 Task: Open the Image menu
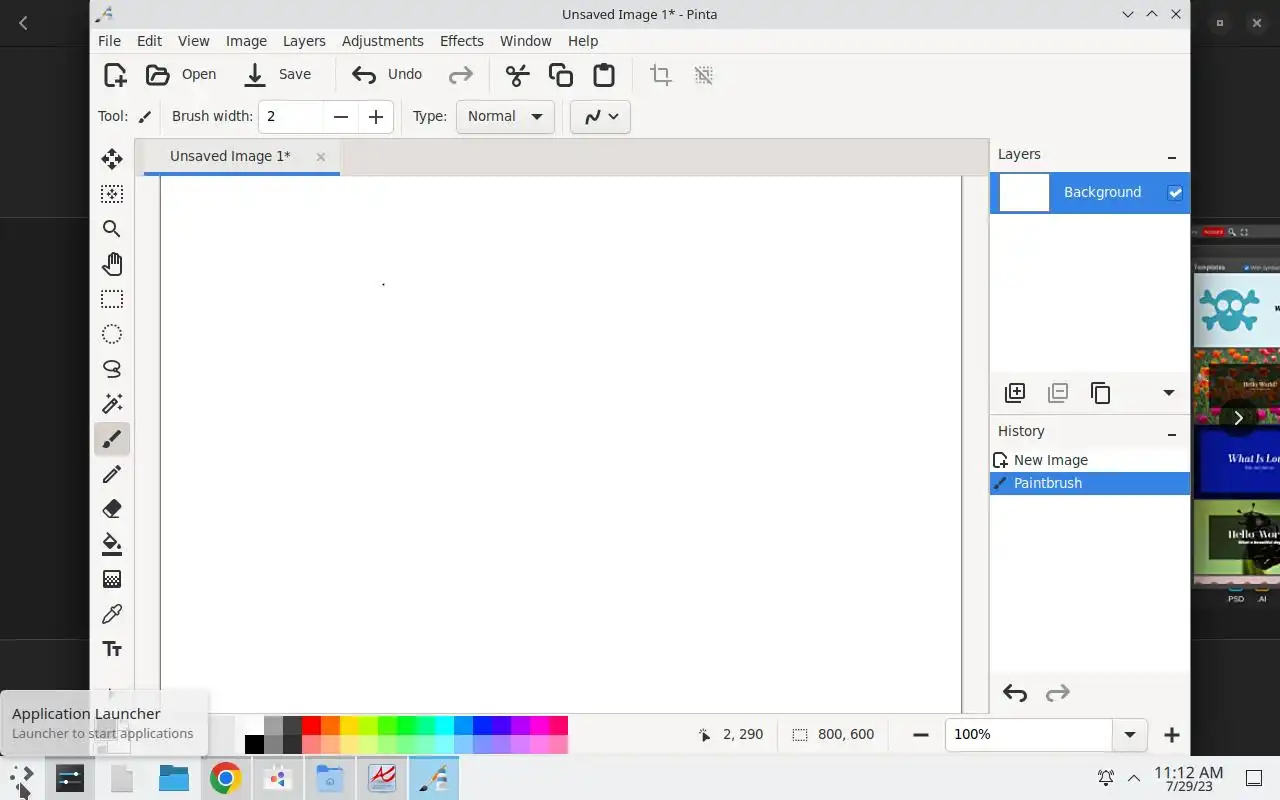pyautogui.click(x=246, y=41)
